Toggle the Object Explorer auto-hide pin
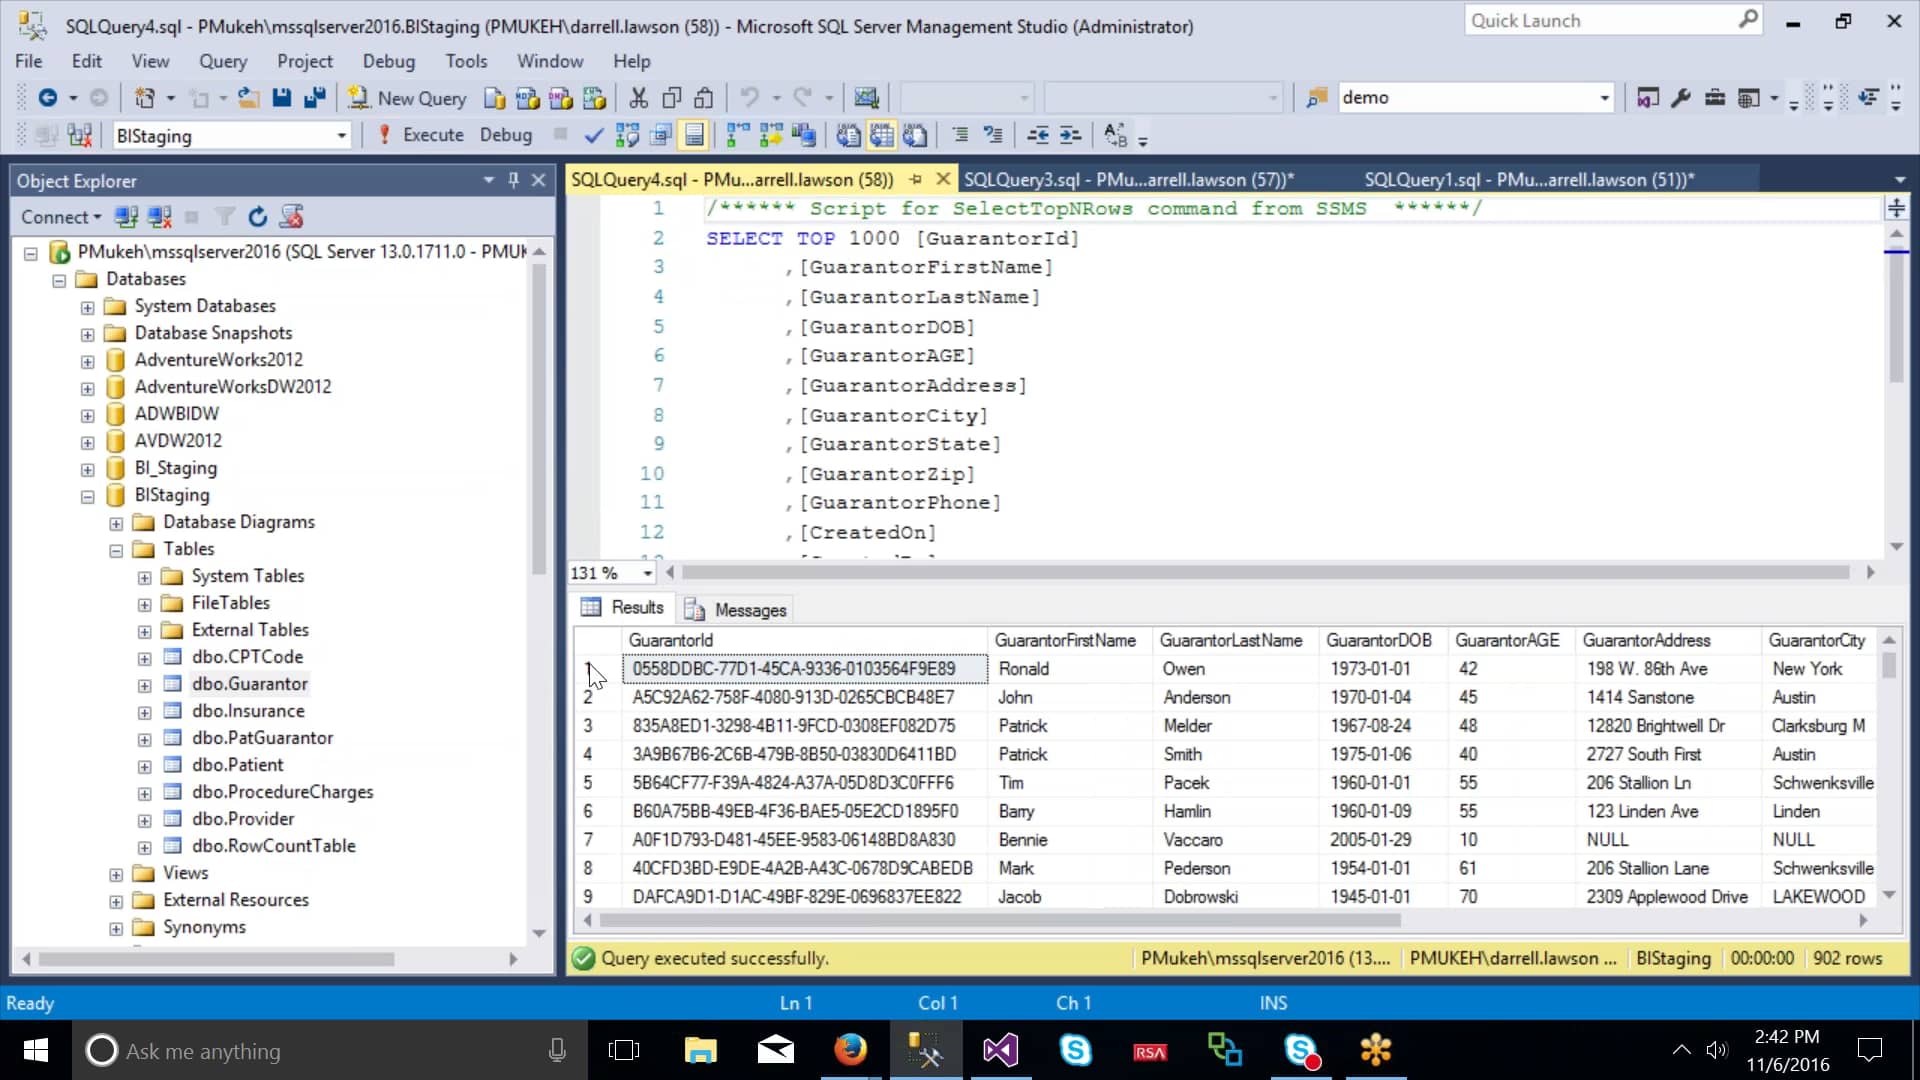 [514, 180]
